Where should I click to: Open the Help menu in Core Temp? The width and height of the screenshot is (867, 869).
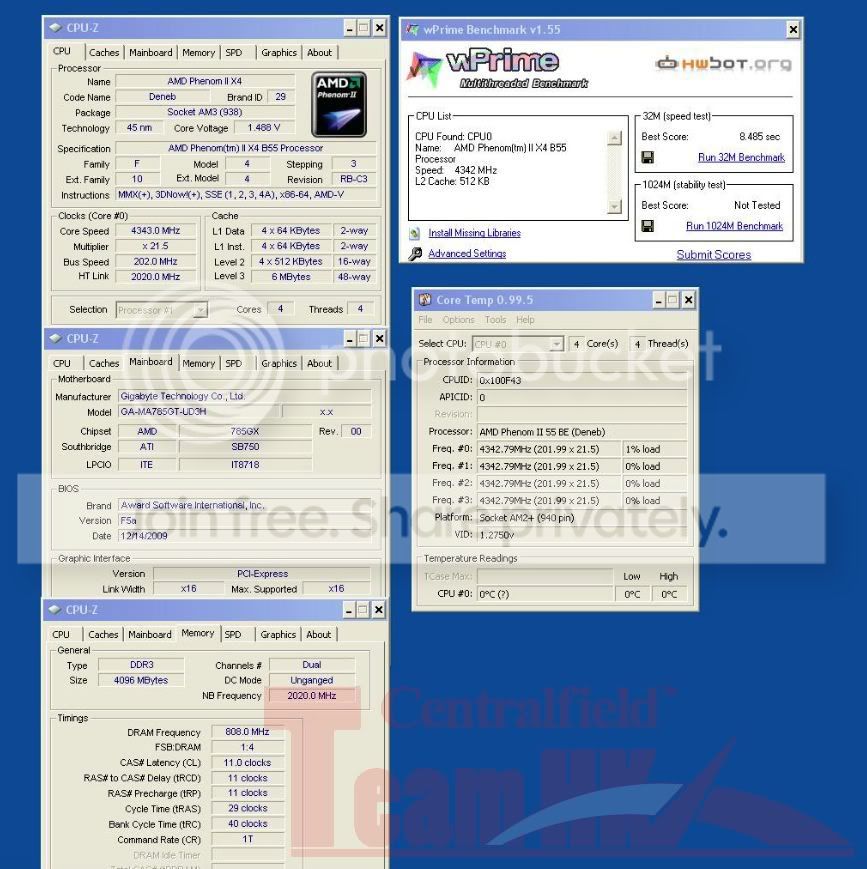tap(525, 320)
